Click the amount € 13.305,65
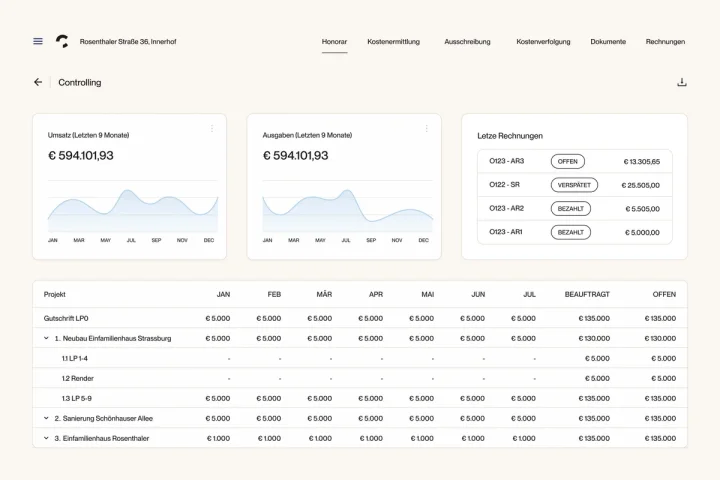Viewport: 720px width, 480px height. coord(641,162)
